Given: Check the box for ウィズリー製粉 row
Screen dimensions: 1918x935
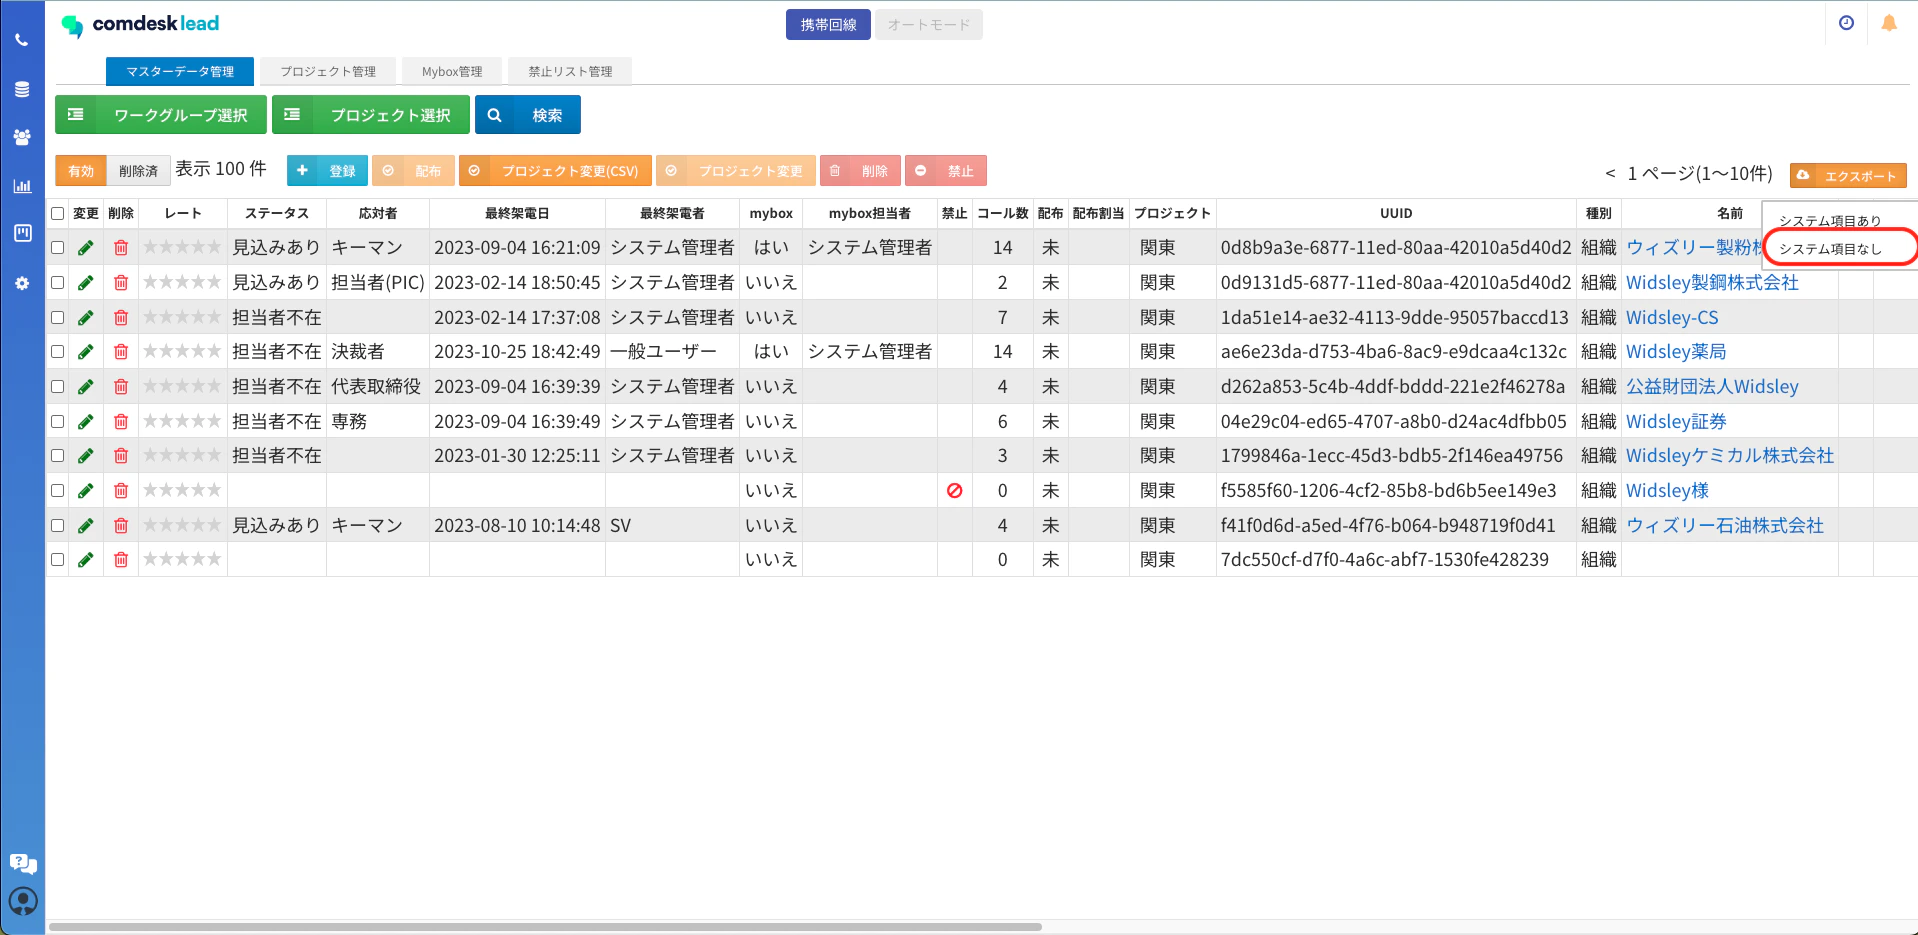Looking at the screenshot, I should click(x=58, y=248).
